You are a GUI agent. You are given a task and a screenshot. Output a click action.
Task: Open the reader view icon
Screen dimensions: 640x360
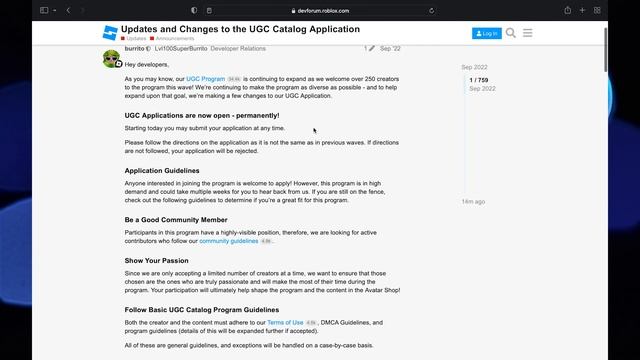pyautogui.click(x=209, y=11)
